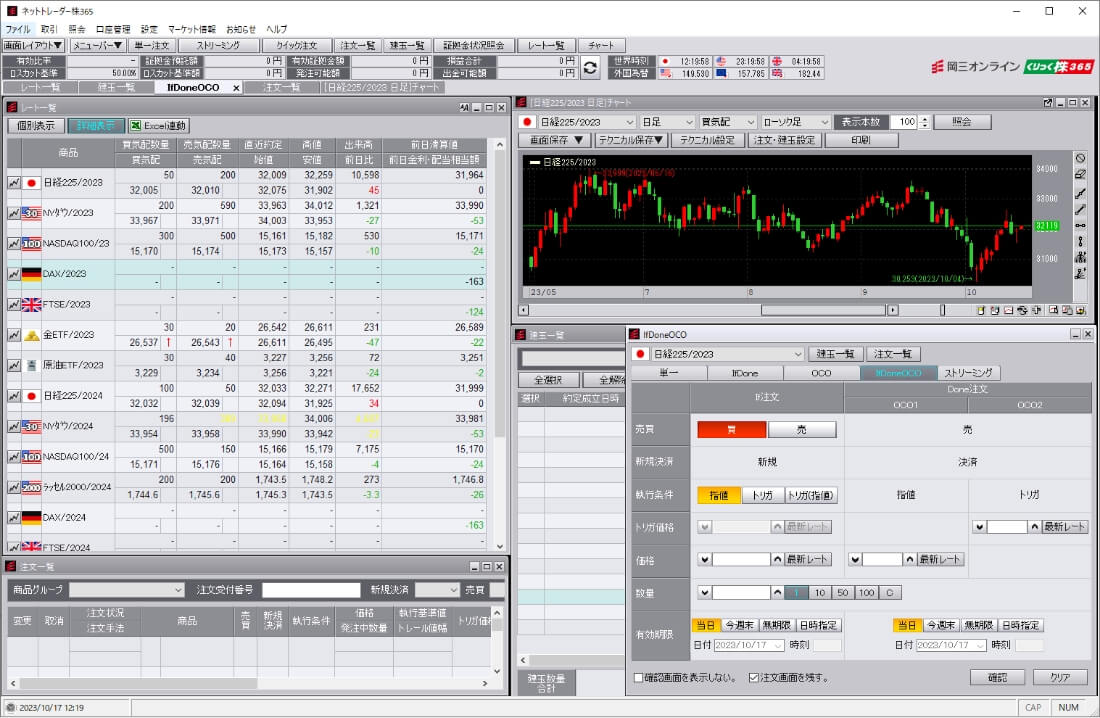
Task: Open chart icon for DAX/2023 row
Action: click(x=14, y=274)
